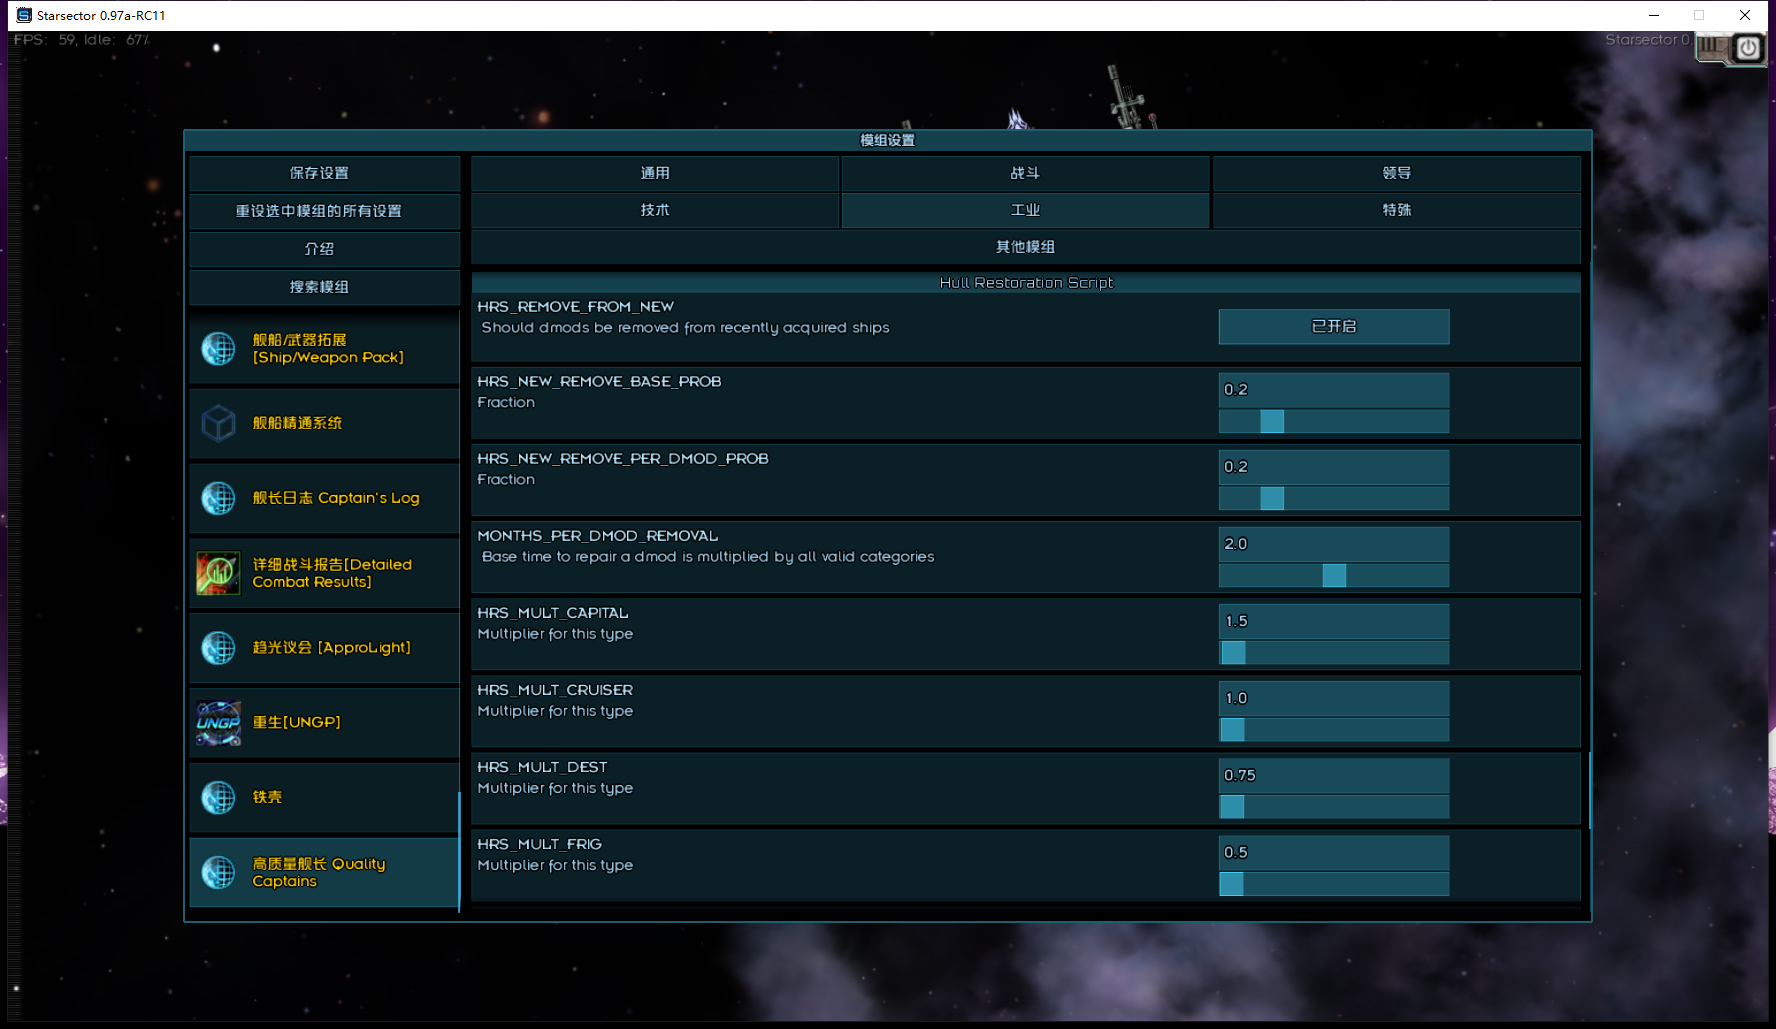Click the MONTHS_PER_DMOD_REMOVAL slider handle

[1334, 575]
